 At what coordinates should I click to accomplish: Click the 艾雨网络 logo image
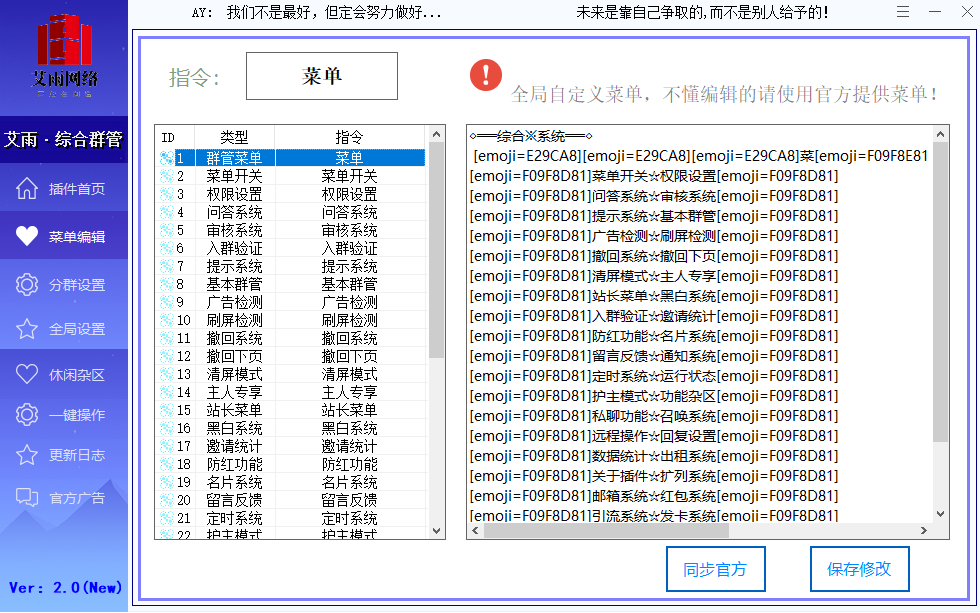click(66, 56)
